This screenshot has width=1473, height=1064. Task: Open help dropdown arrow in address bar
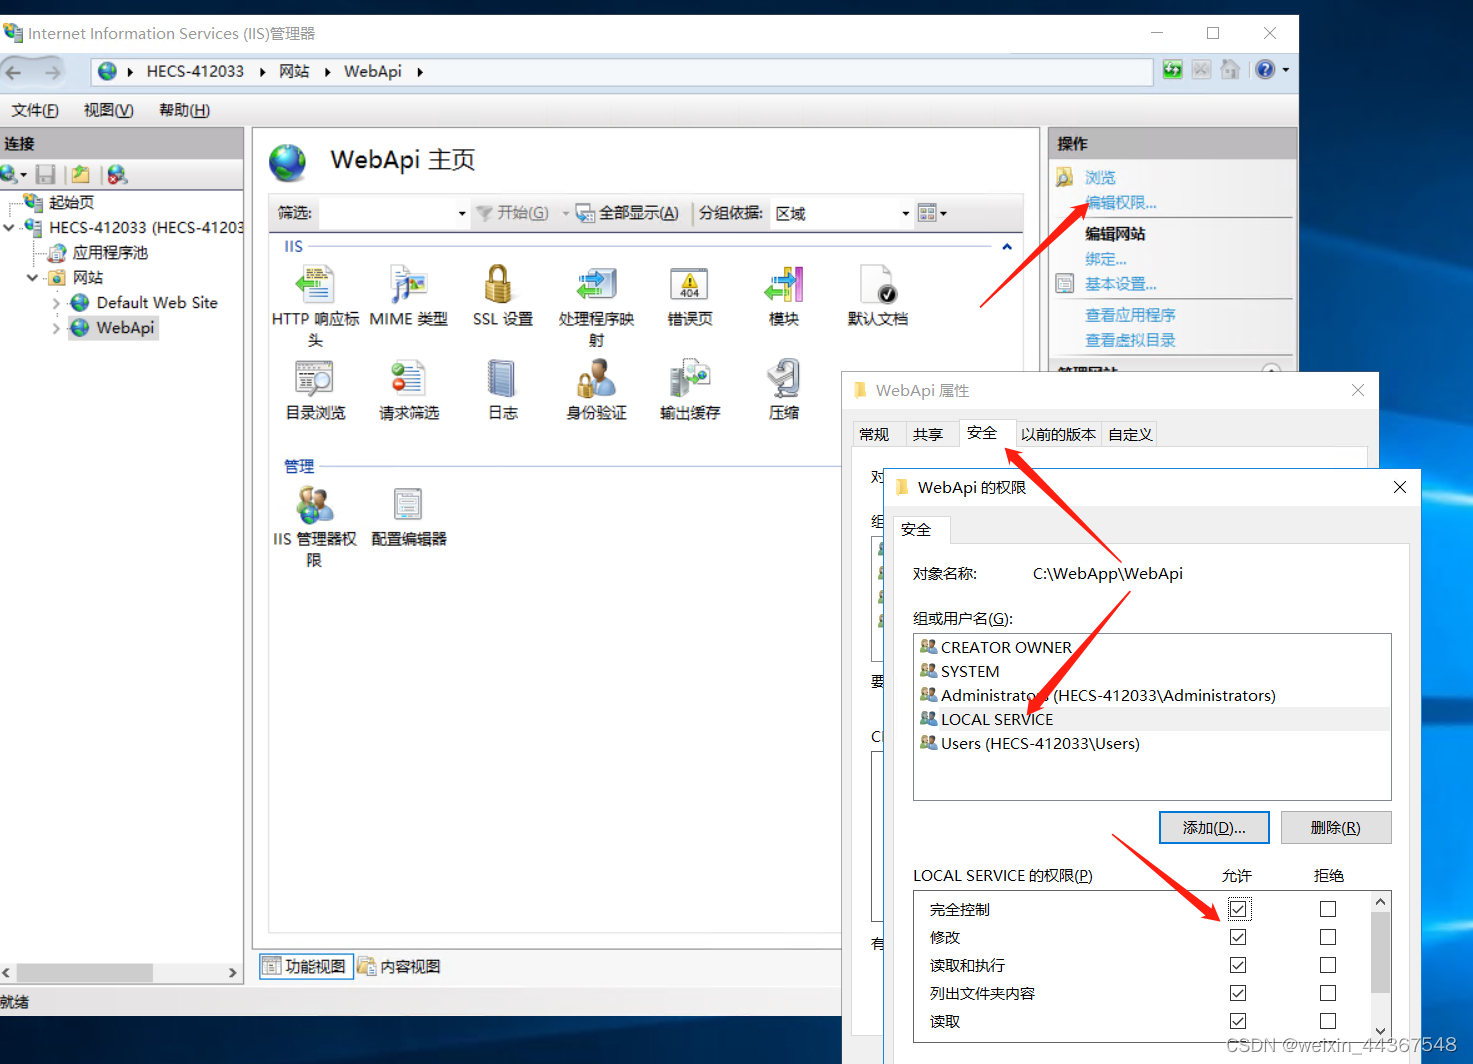[x=1286, y=70]
